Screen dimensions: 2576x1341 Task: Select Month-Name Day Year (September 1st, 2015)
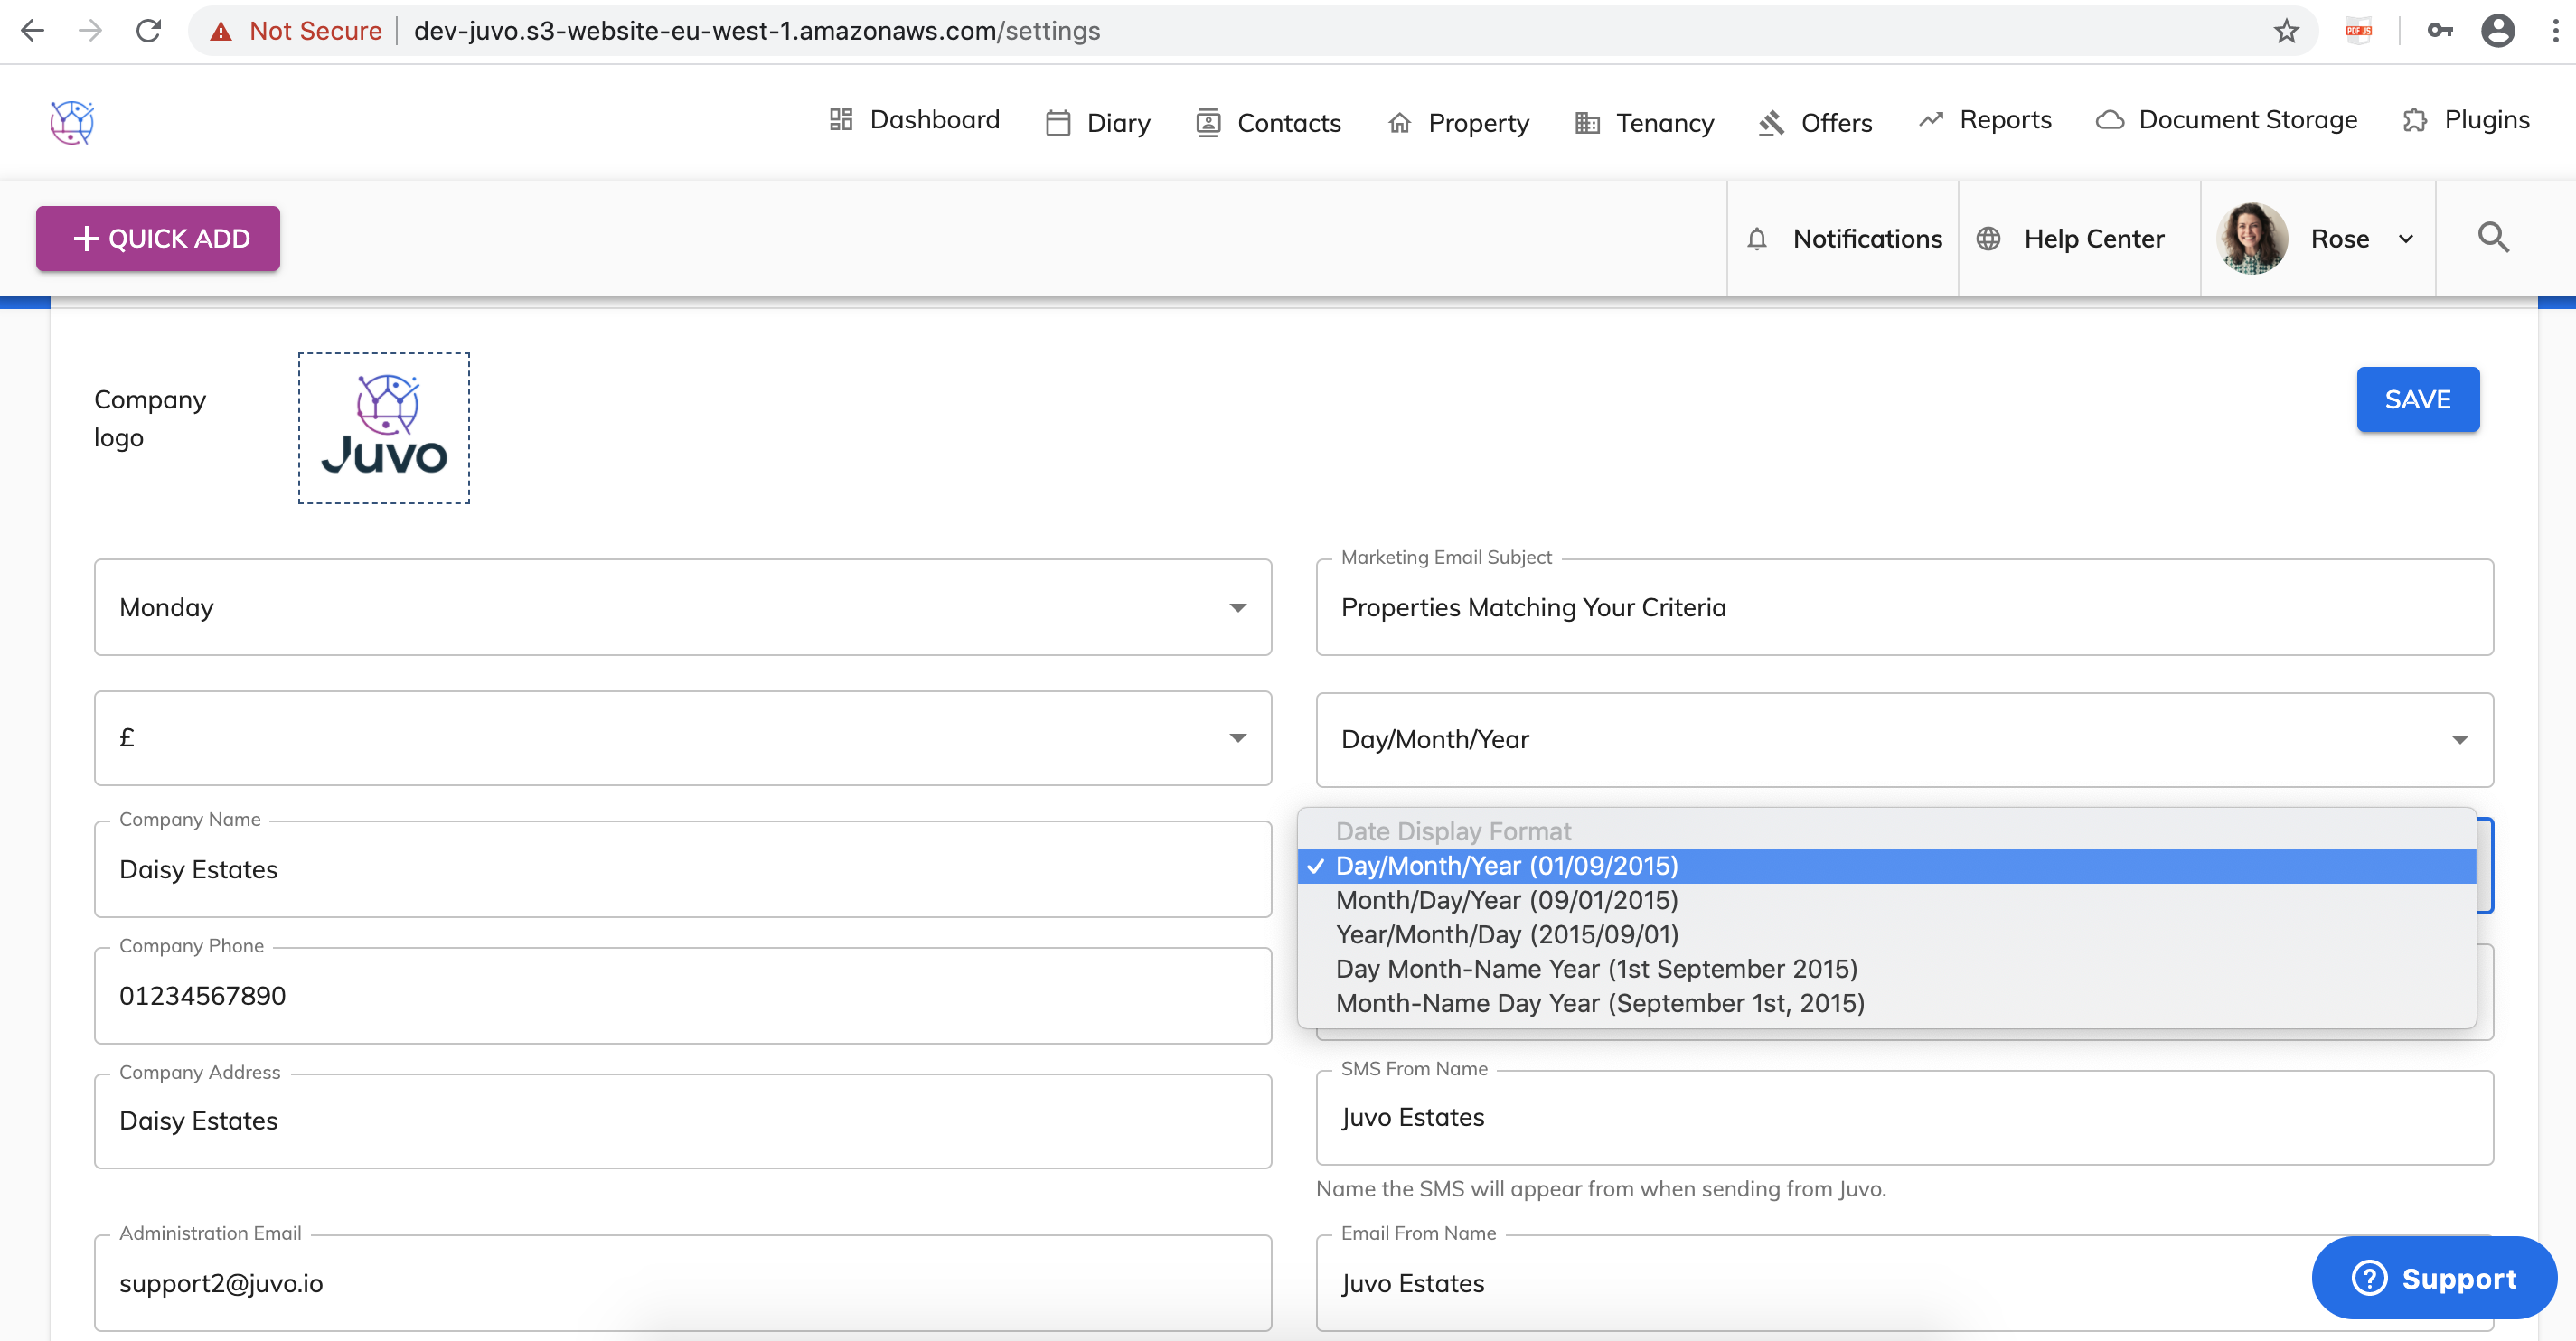coord(1599,1003)
